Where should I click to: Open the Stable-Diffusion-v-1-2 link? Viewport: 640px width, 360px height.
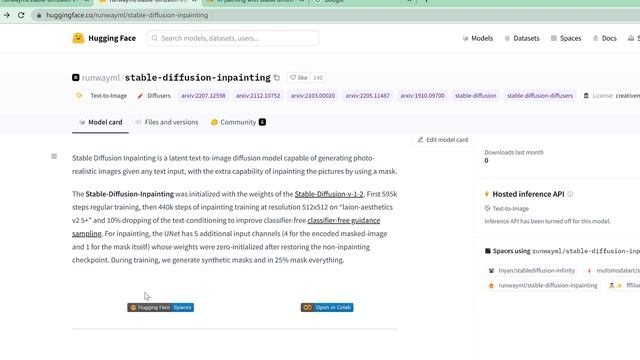[x=329, y=194]
